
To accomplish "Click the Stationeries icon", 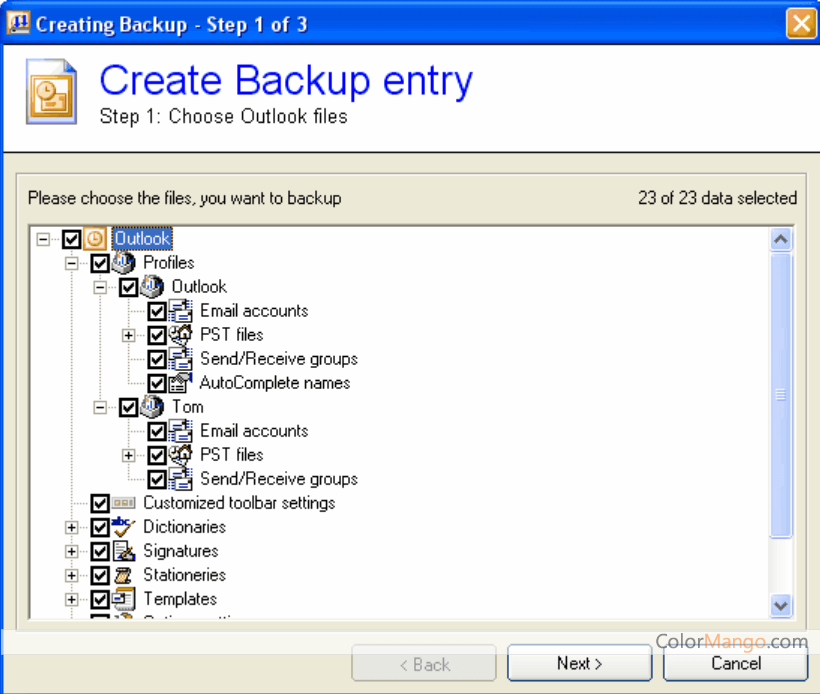I will [124, 575].
